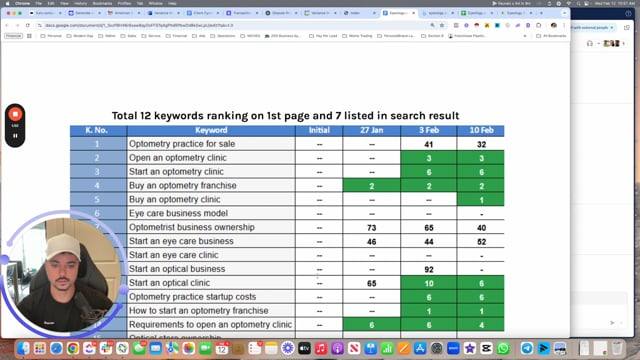Open Pages from the dock
640x360 pixels.
404,348
